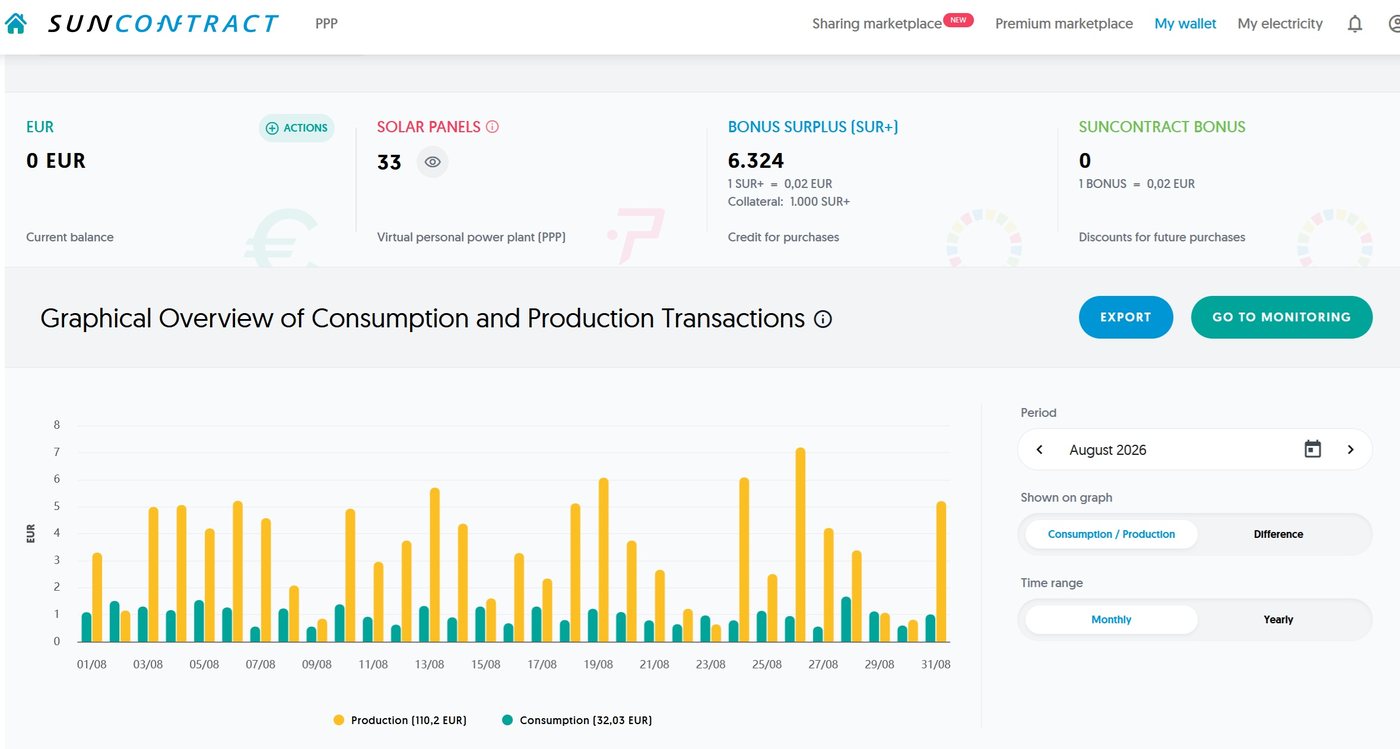Click the 13/08 production bar
The width and height of the screenshot is (1400, 749).
[x=435, y=565]
